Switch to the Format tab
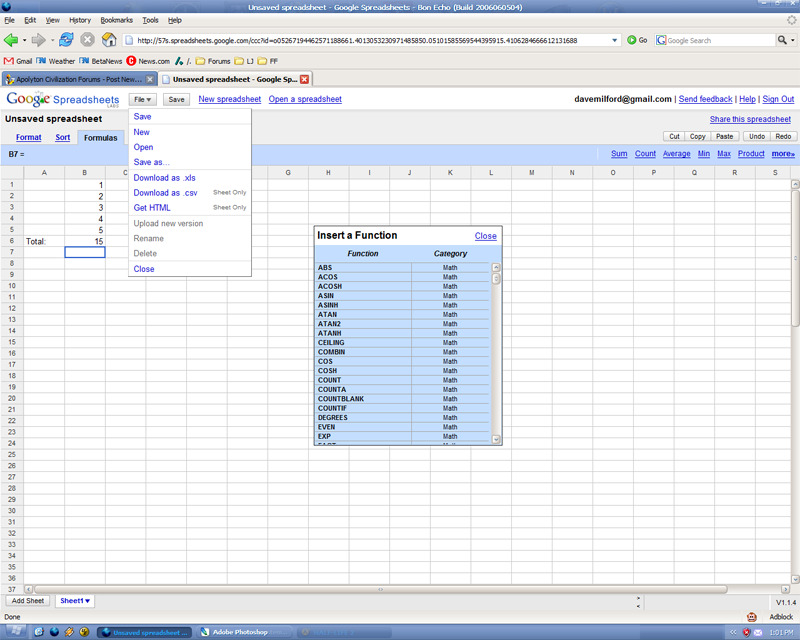Viewport: 800px width, 640px height. [29, 137]
